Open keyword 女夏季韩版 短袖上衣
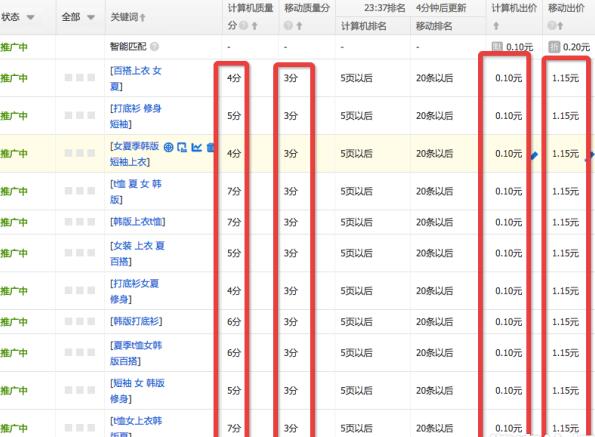595x437 pixels. click(134, 154)
